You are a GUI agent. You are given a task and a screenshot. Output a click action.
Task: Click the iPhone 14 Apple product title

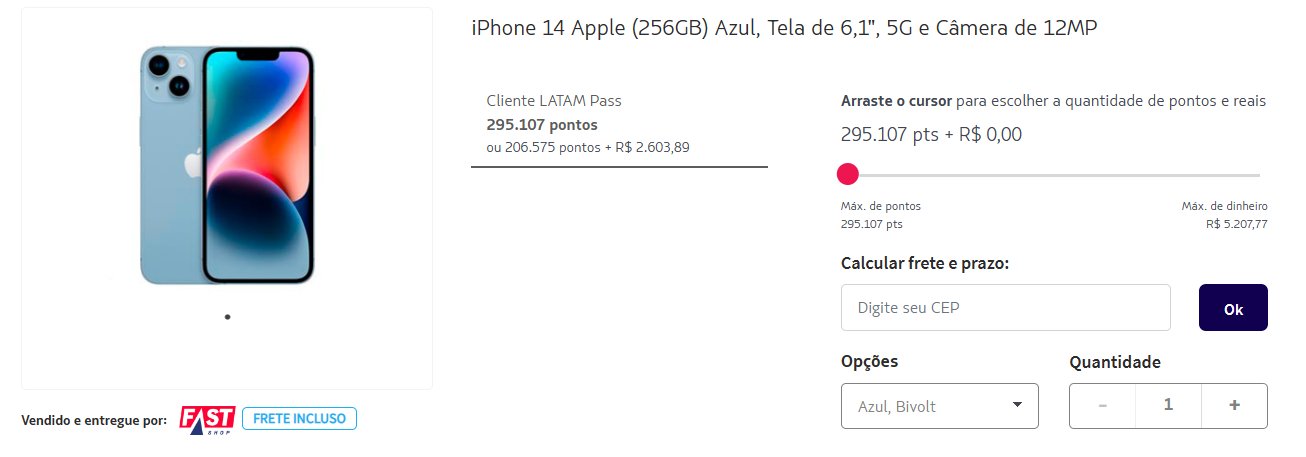click(785, 29)
